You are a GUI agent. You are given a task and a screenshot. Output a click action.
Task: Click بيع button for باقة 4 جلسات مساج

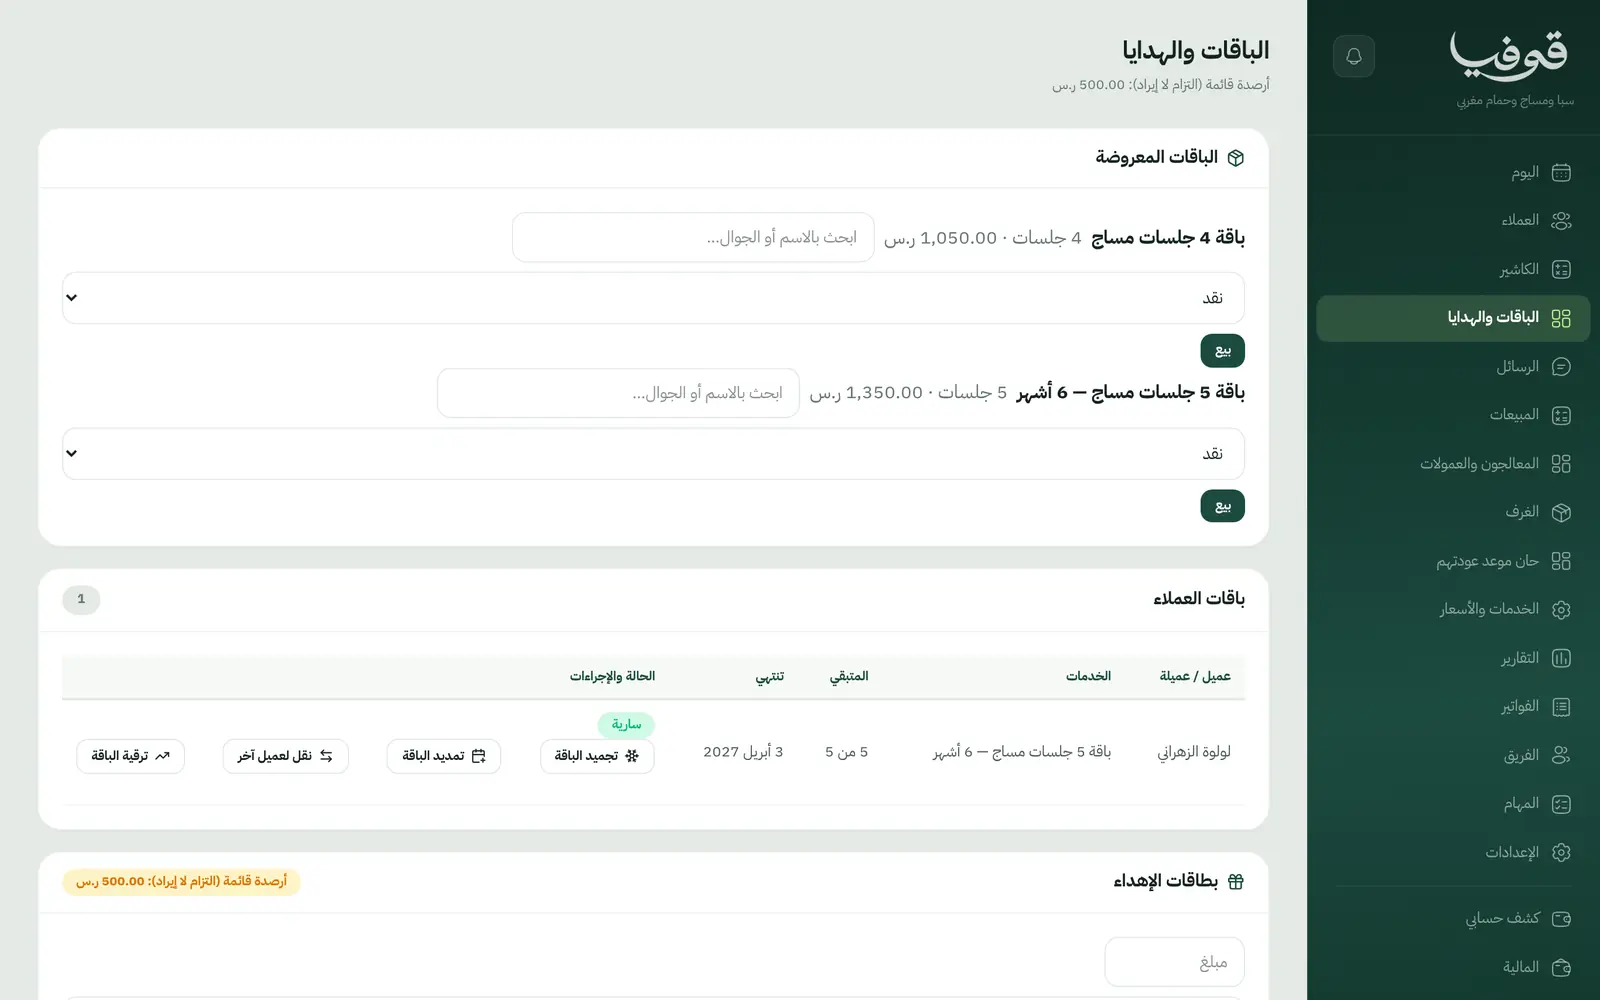click(1222, 351)
